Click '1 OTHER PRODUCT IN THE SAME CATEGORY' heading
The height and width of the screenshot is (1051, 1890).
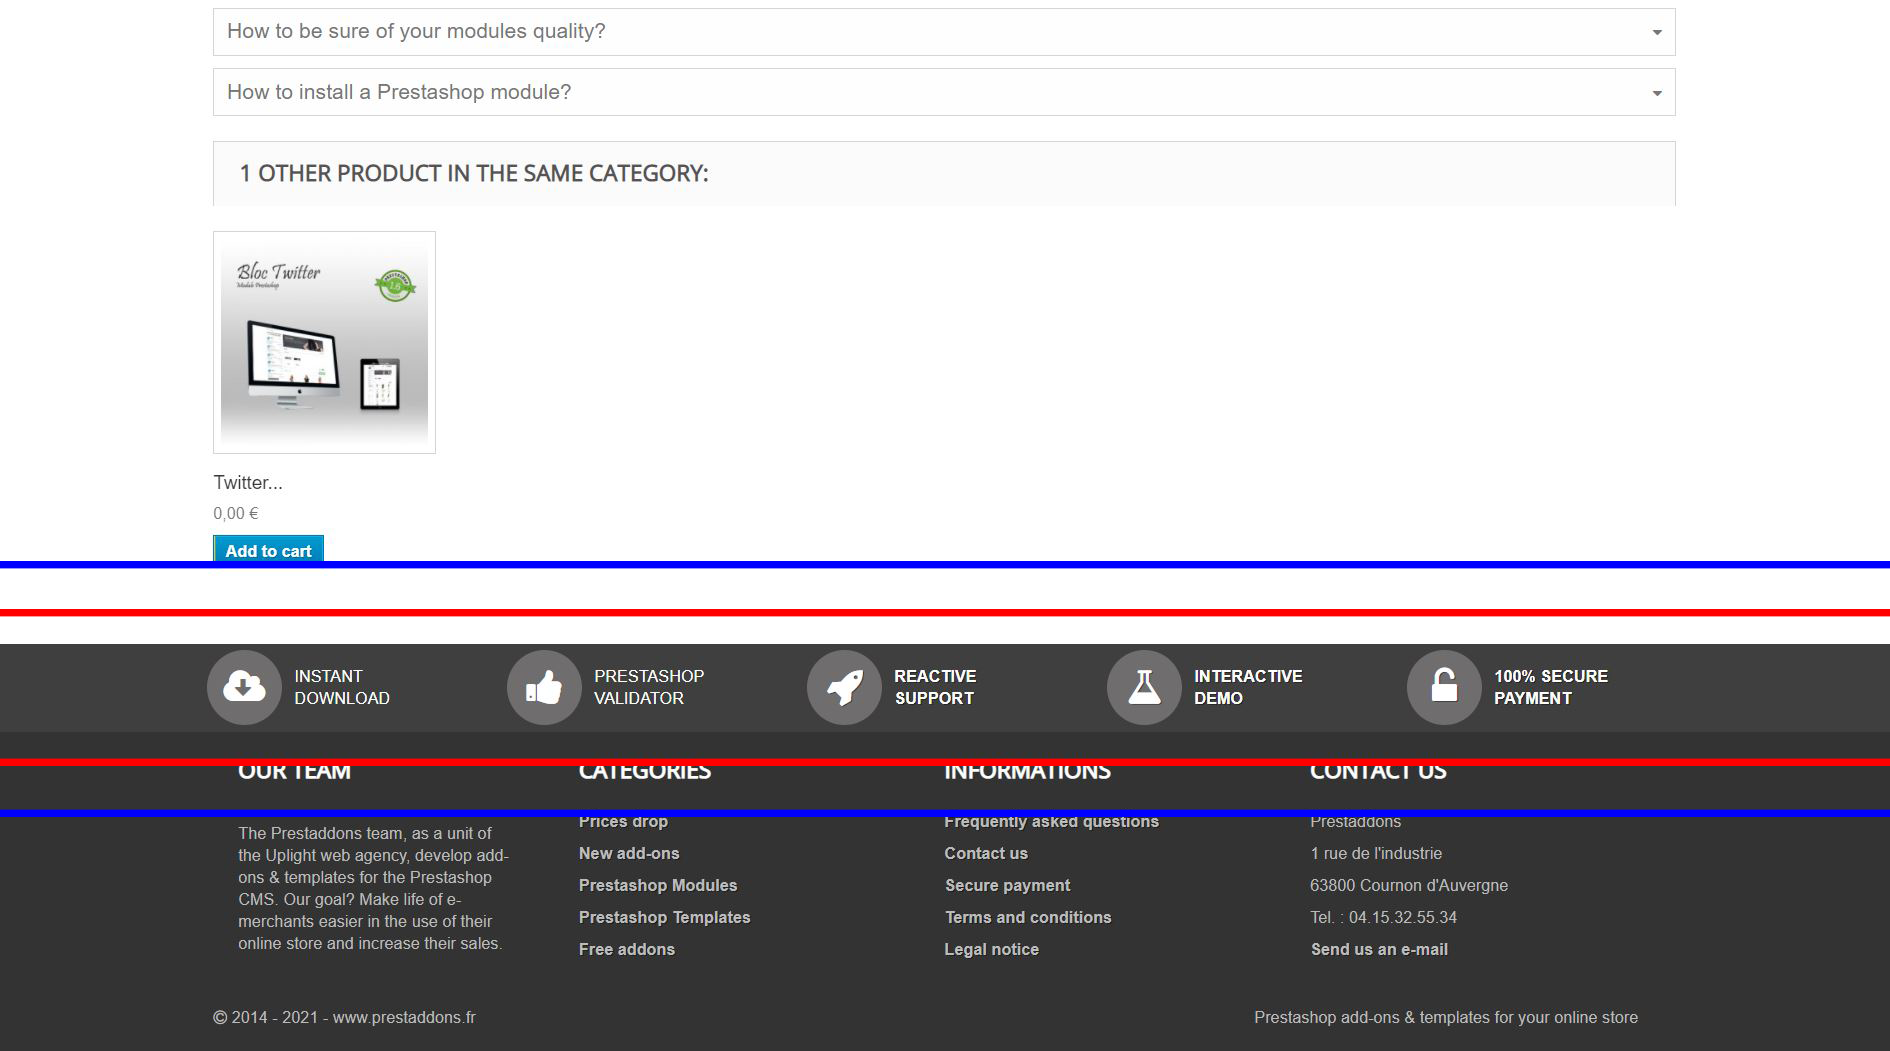coord(474,174)
